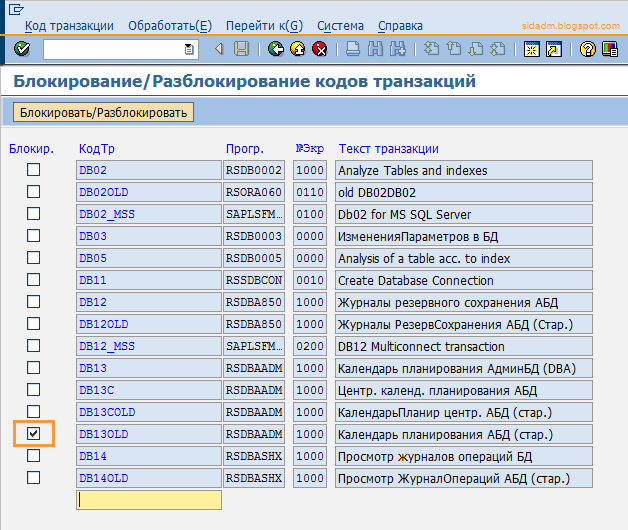Tick the lock checkbox for DB11

click(34, 280)
